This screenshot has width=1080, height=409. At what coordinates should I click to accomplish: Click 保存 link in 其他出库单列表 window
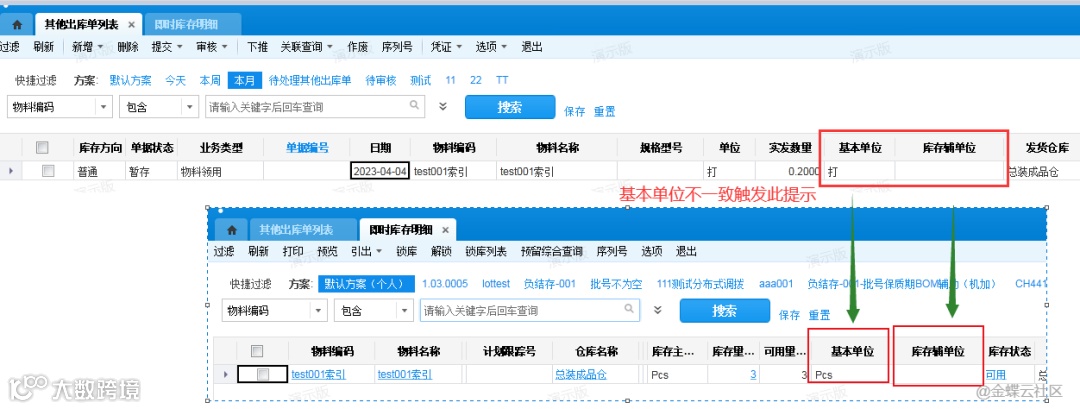(574, 112)
